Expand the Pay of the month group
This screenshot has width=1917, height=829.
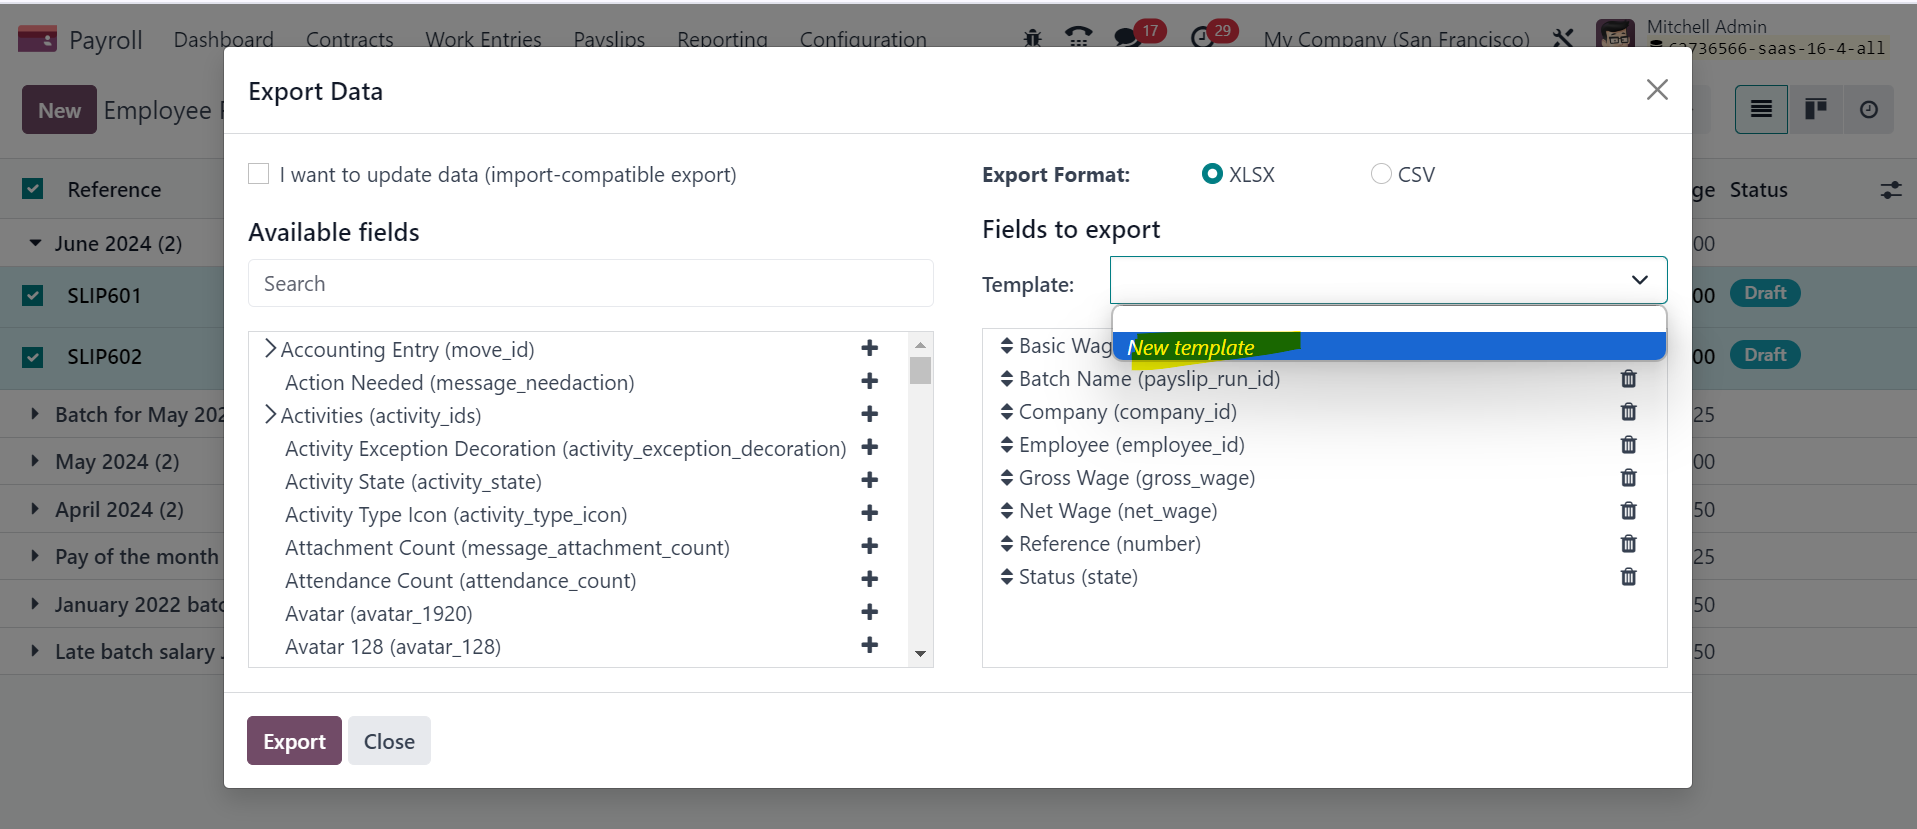pyautogui.click(x=36, y=556)
